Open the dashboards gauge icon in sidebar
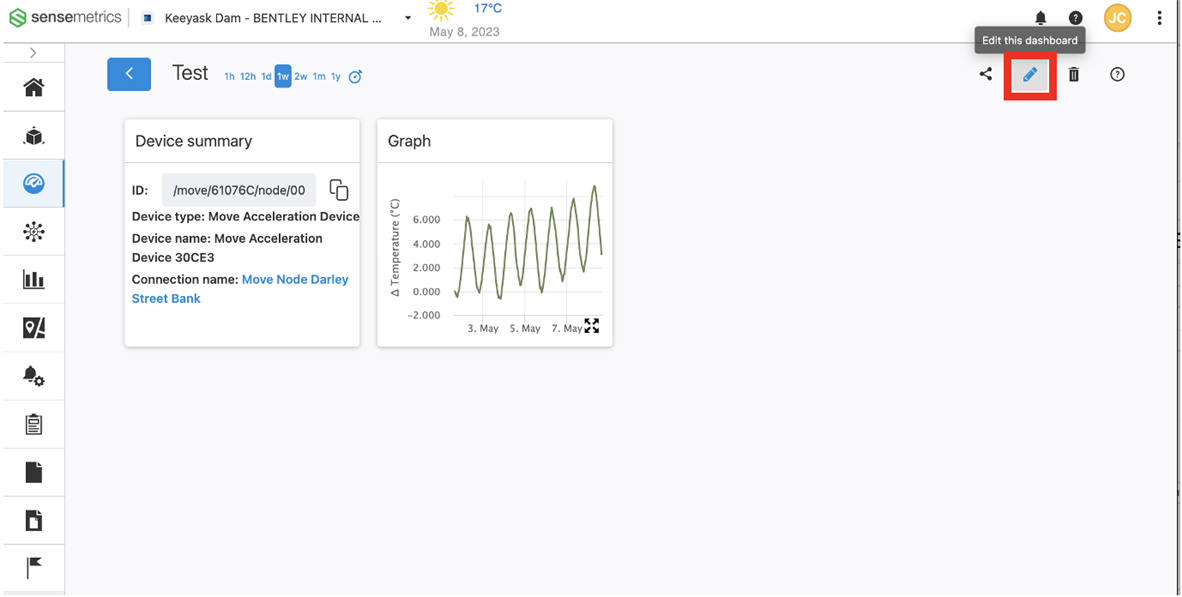This screenshot has width=1182, height=597. point(33,183)
